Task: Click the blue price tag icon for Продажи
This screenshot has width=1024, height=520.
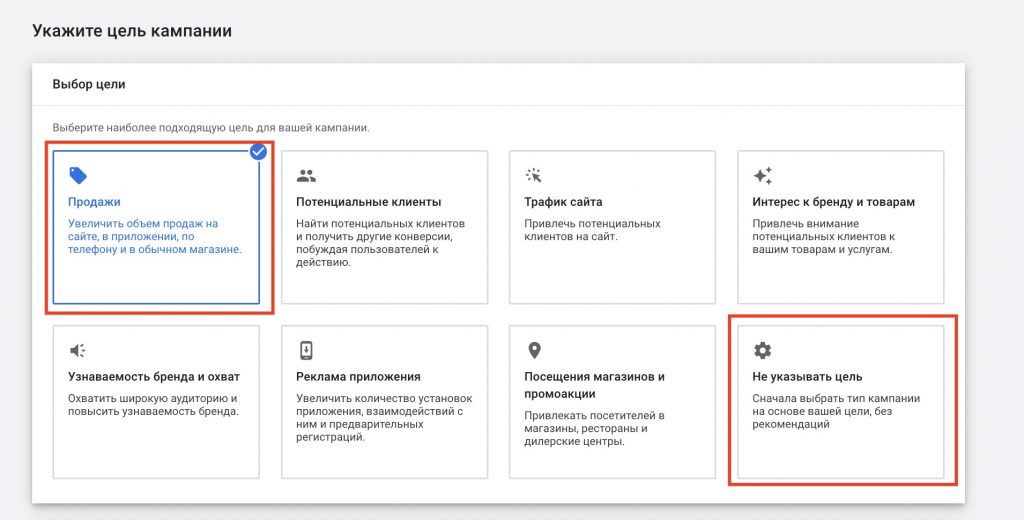Action: click(x=78, y=175)
